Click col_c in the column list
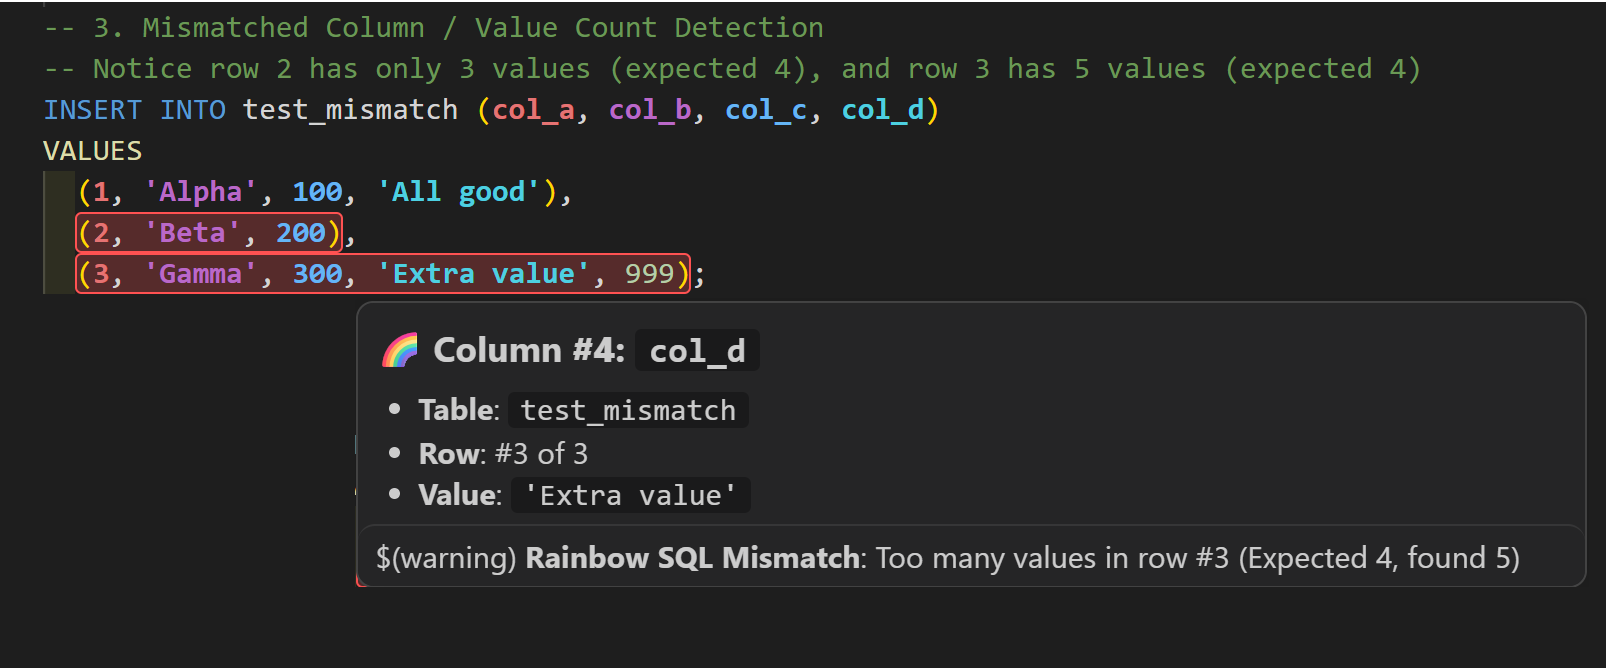Viewport: 1606px width, 668px height. [766, 110]
